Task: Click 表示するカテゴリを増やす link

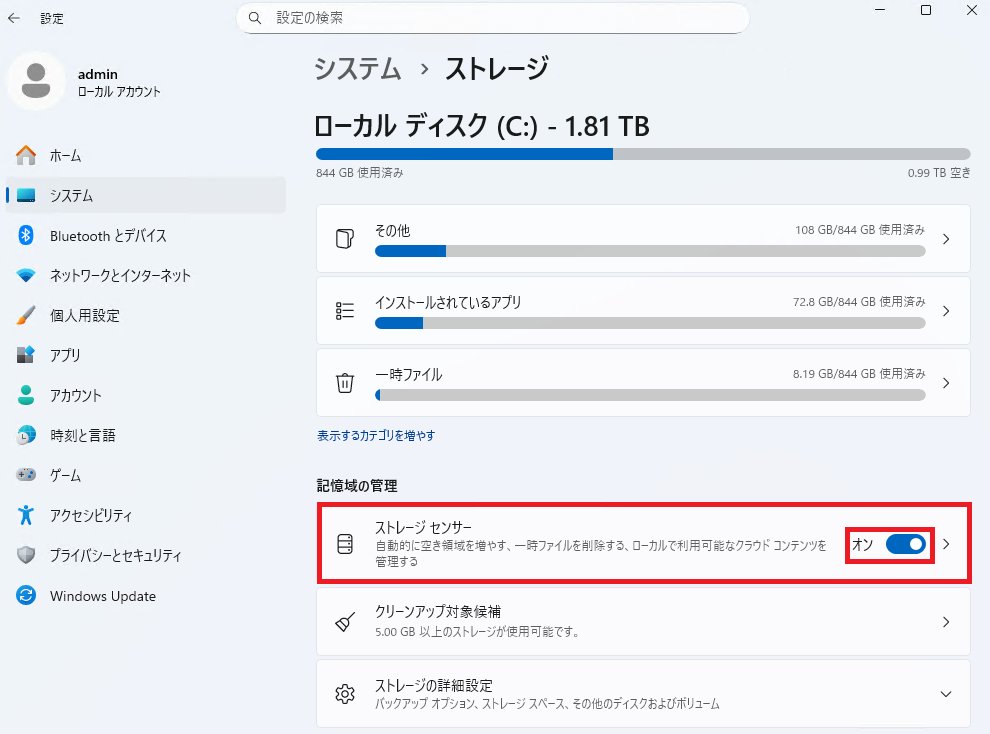Action: pos(376,435)
